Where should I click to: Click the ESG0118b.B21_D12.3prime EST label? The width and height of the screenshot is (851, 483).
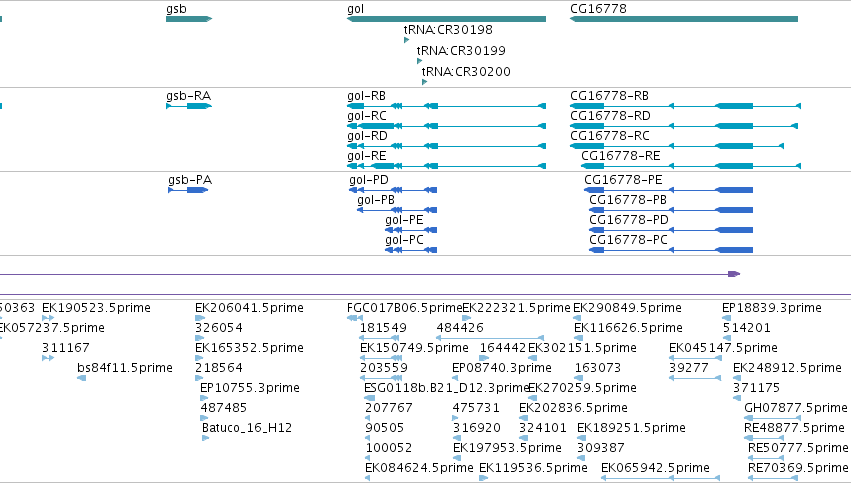pyautogui.click(x=446, y=389)
